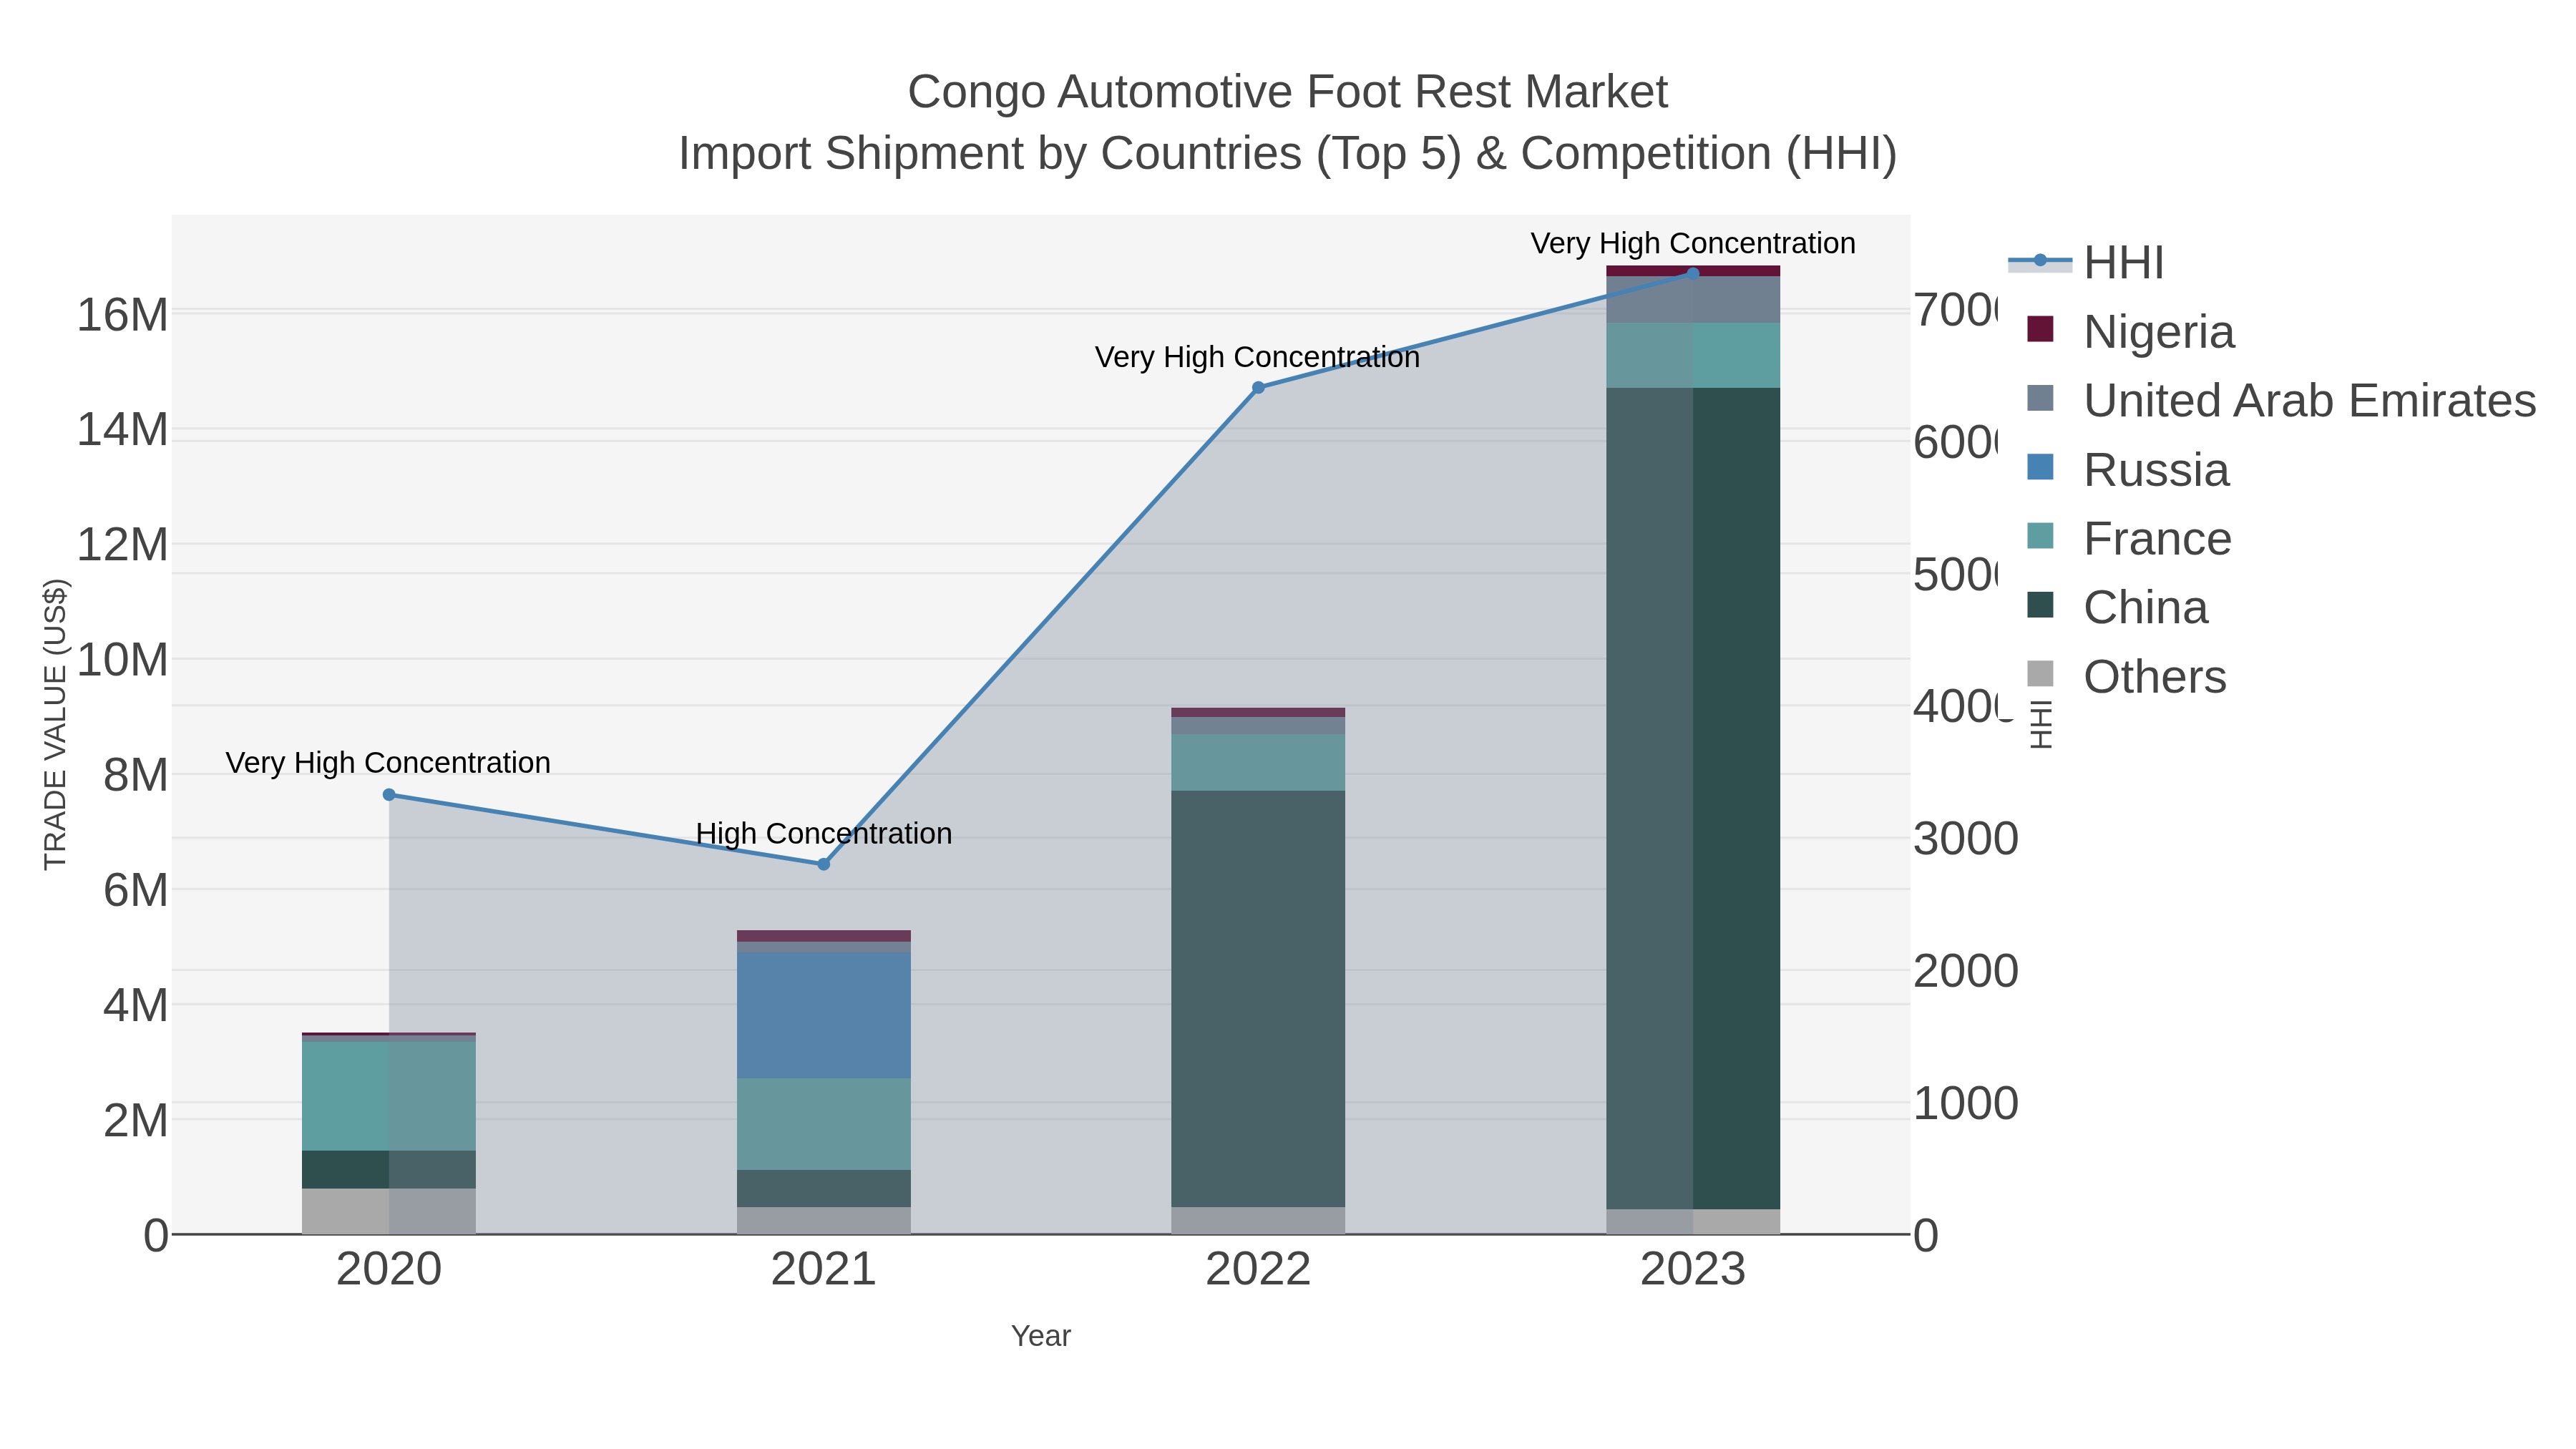Click the China segment of the 2021 bar
This screenshot has width=2576, height=1449.
(x=824, y=1188)
